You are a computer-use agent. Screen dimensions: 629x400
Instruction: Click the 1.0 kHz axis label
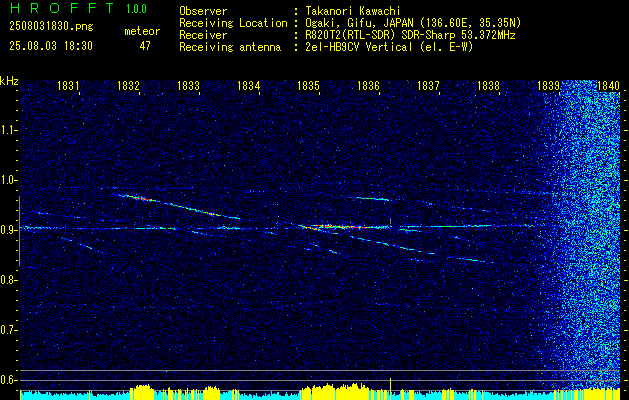click(8, 180)
